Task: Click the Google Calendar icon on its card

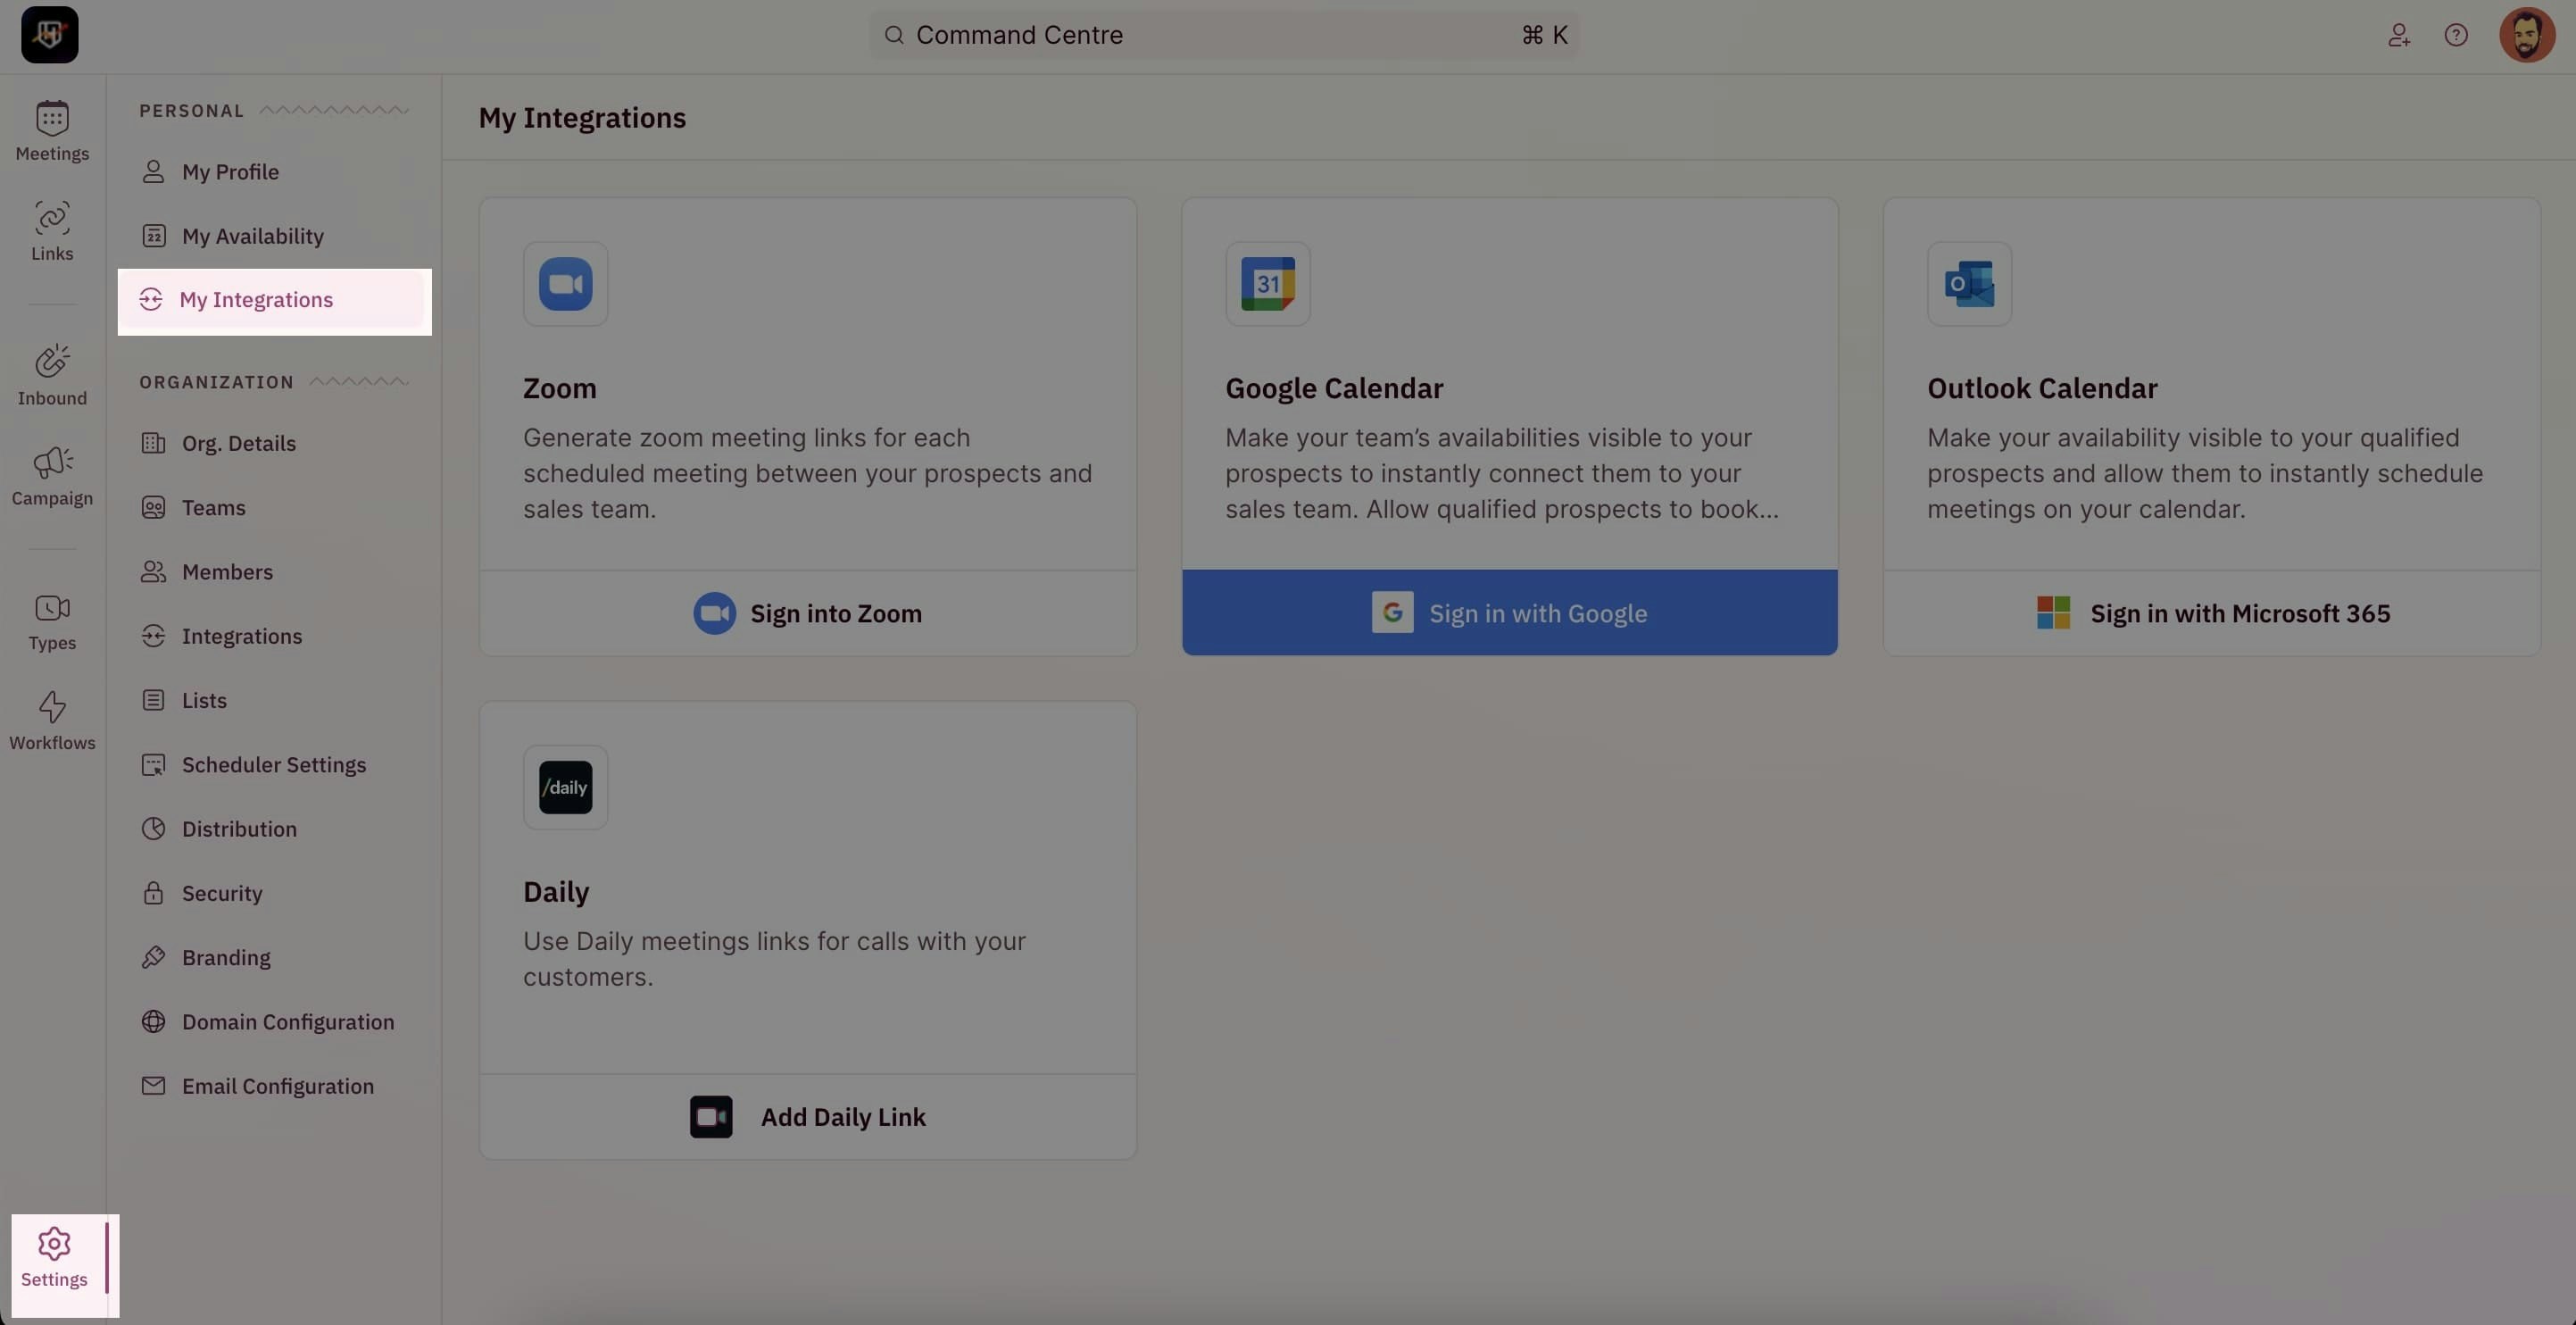Action: 1268,284
